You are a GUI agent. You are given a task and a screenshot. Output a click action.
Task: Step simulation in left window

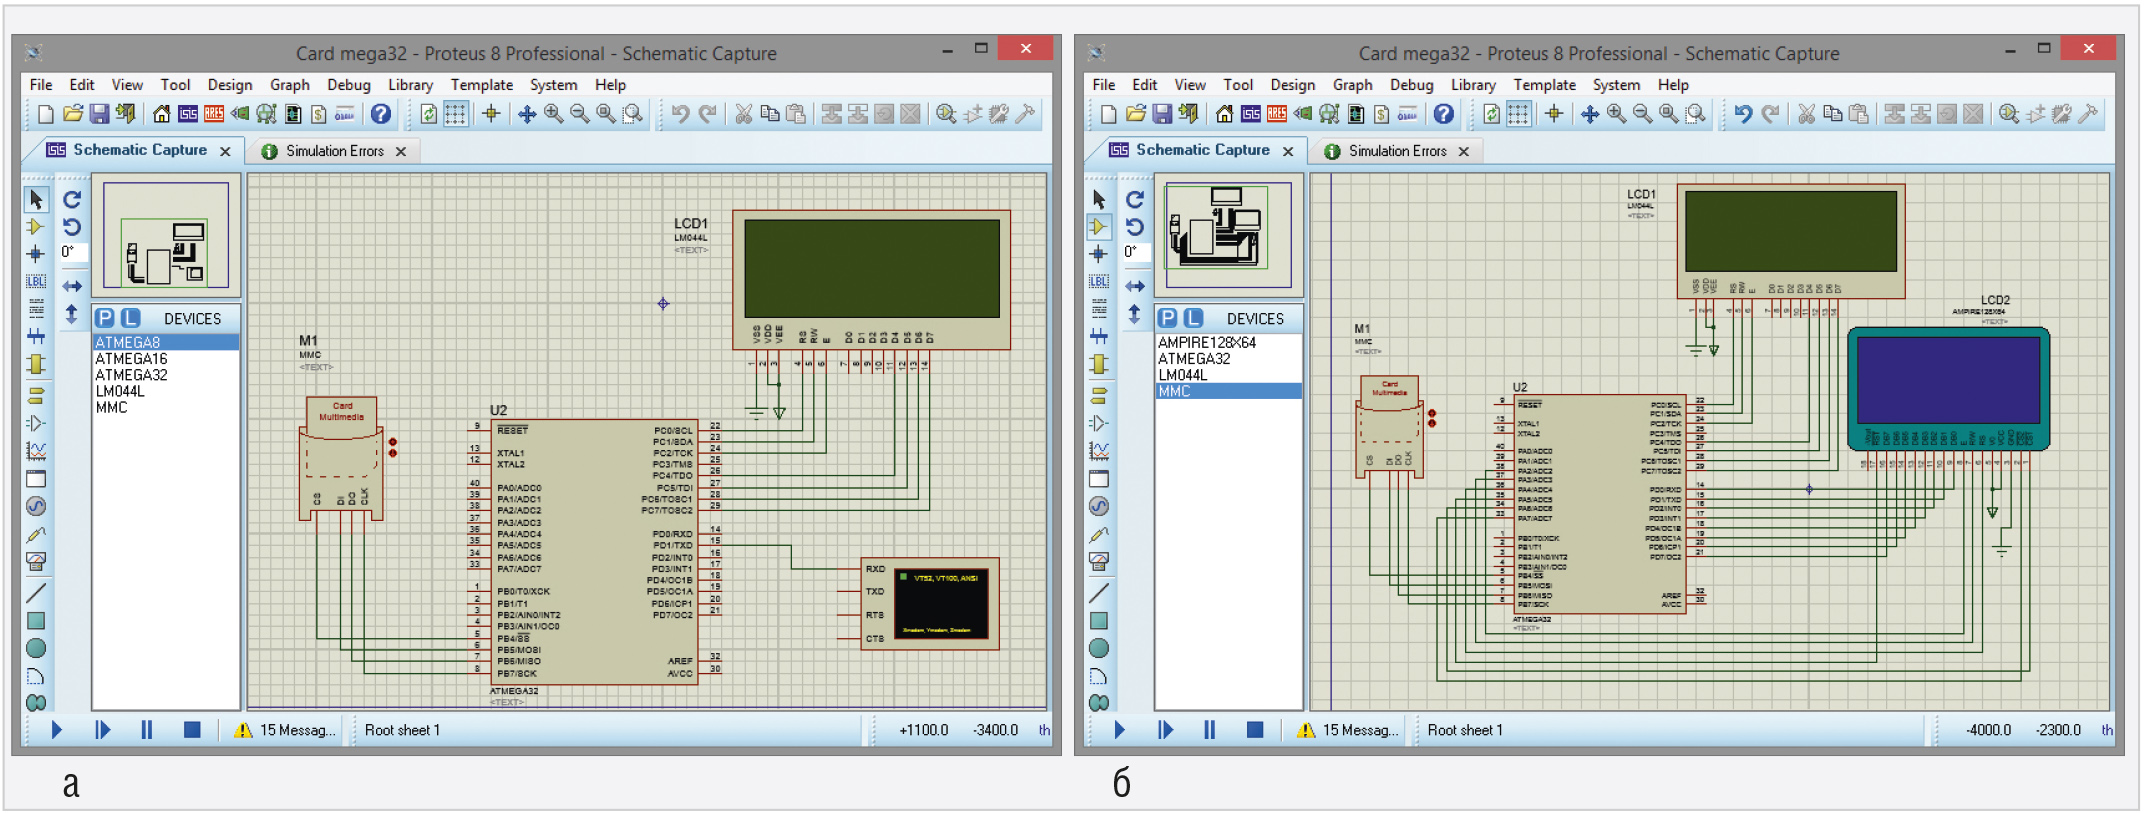(102, 730)
